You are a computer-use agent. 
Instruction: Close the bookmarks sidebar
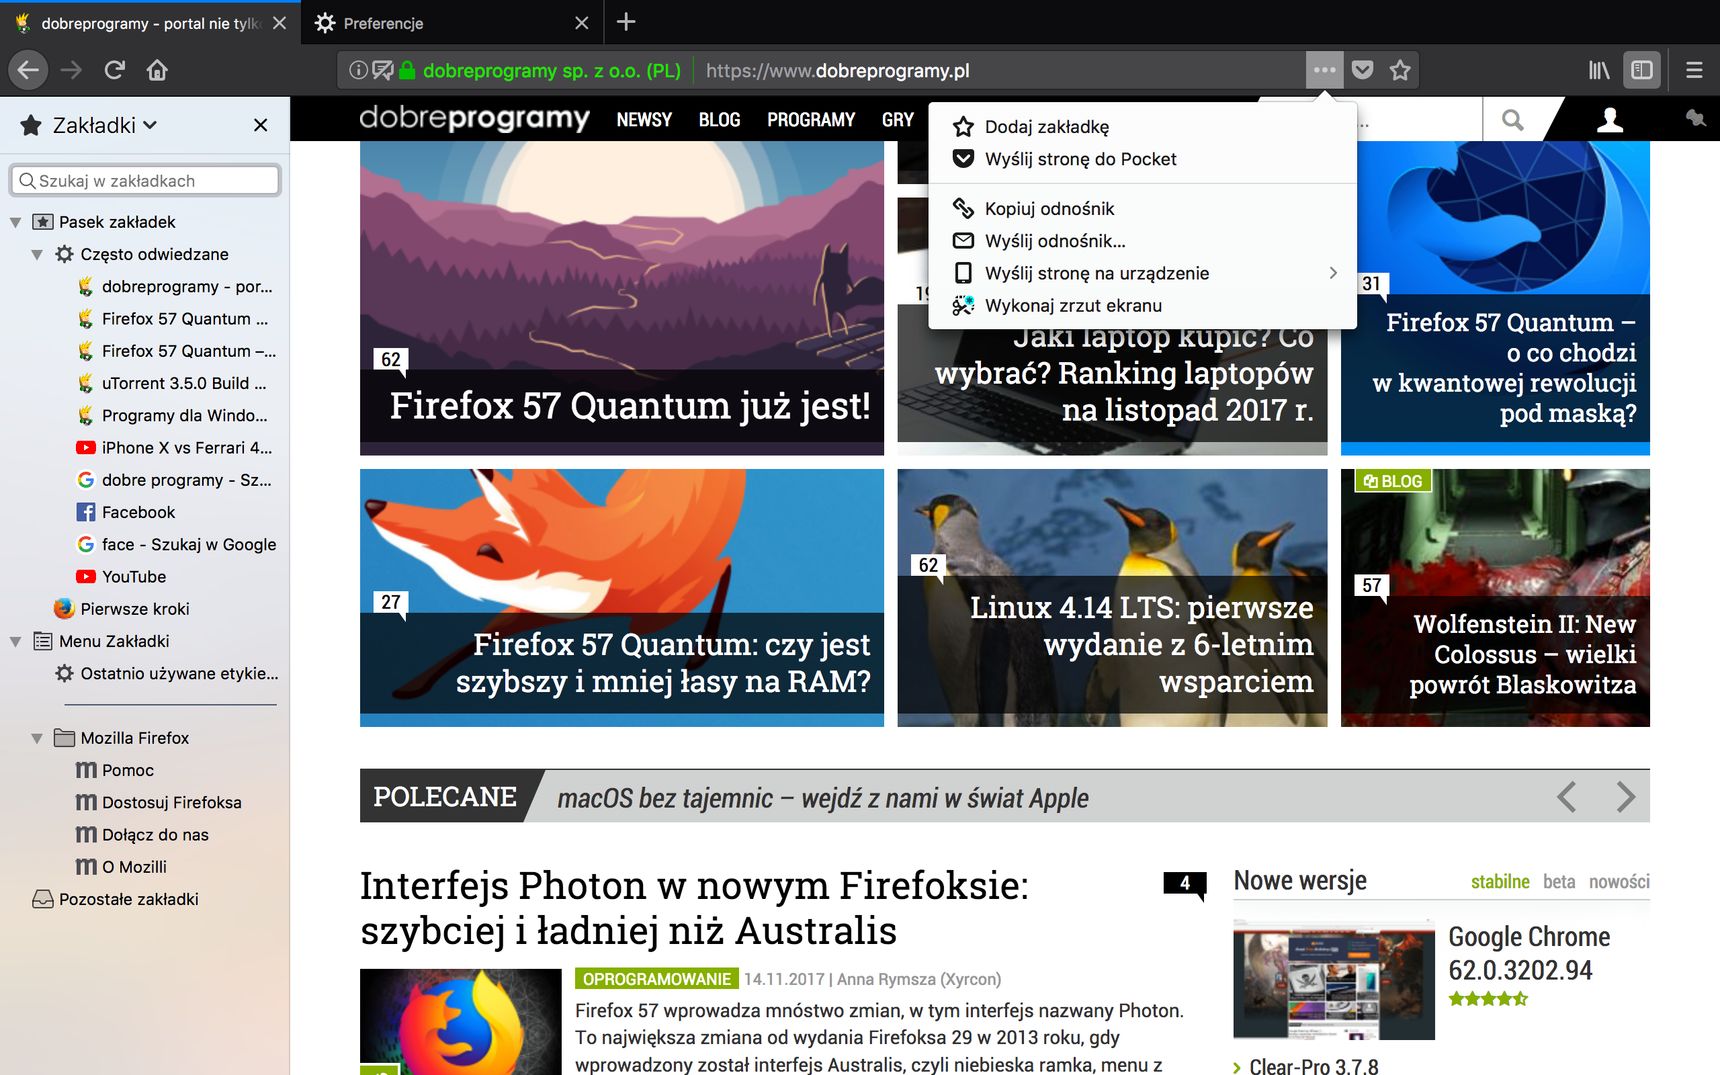tap(260, 125)
